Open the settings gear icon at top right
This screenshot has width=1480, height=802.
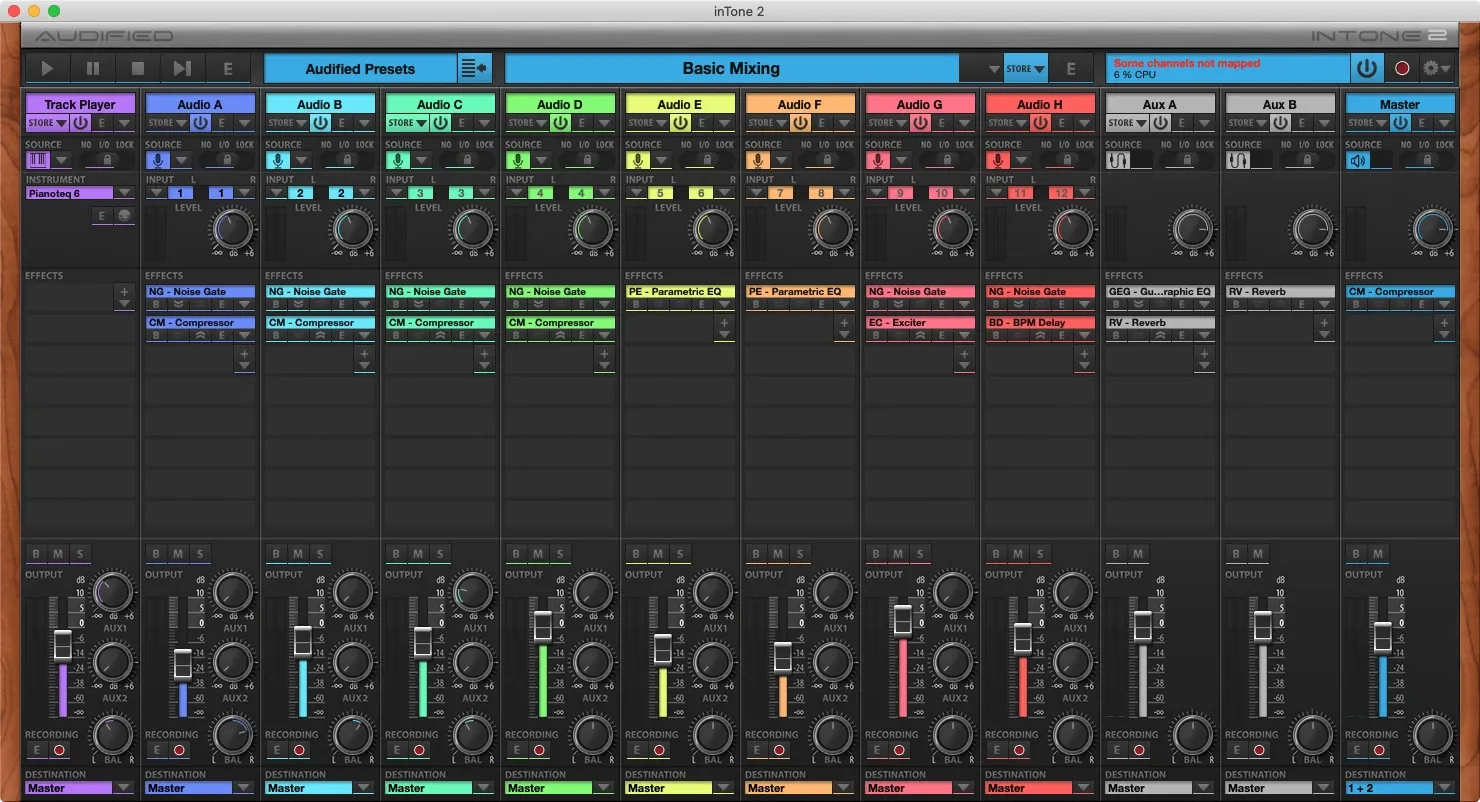(x=1432, y=68)
